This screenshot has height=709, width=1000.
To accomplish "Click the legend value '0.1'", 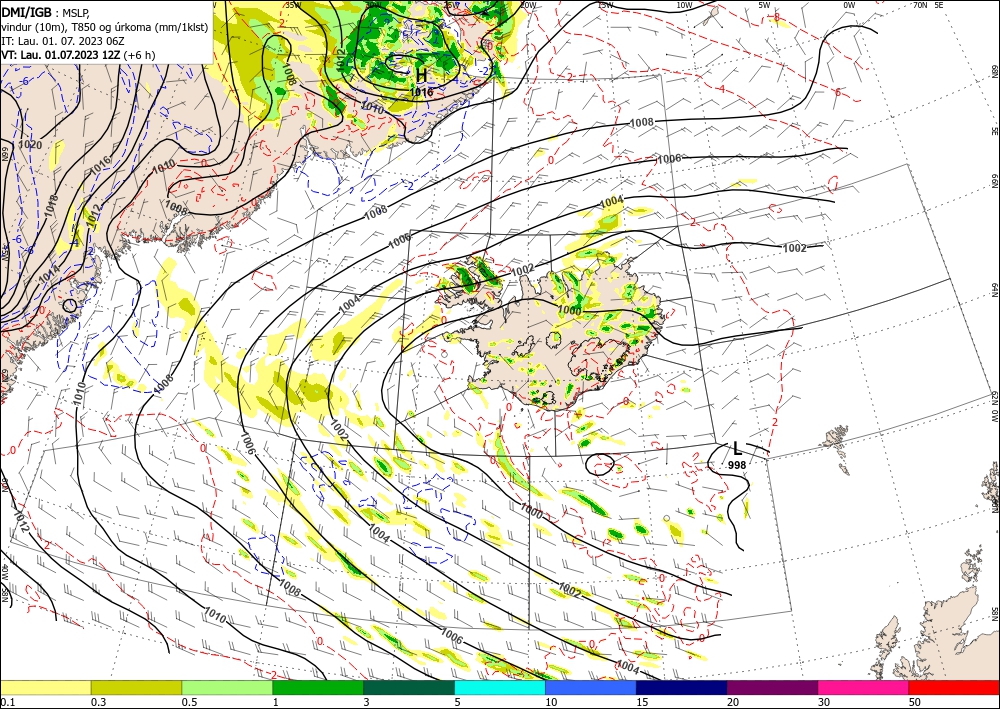I will [x=6, y=702].
